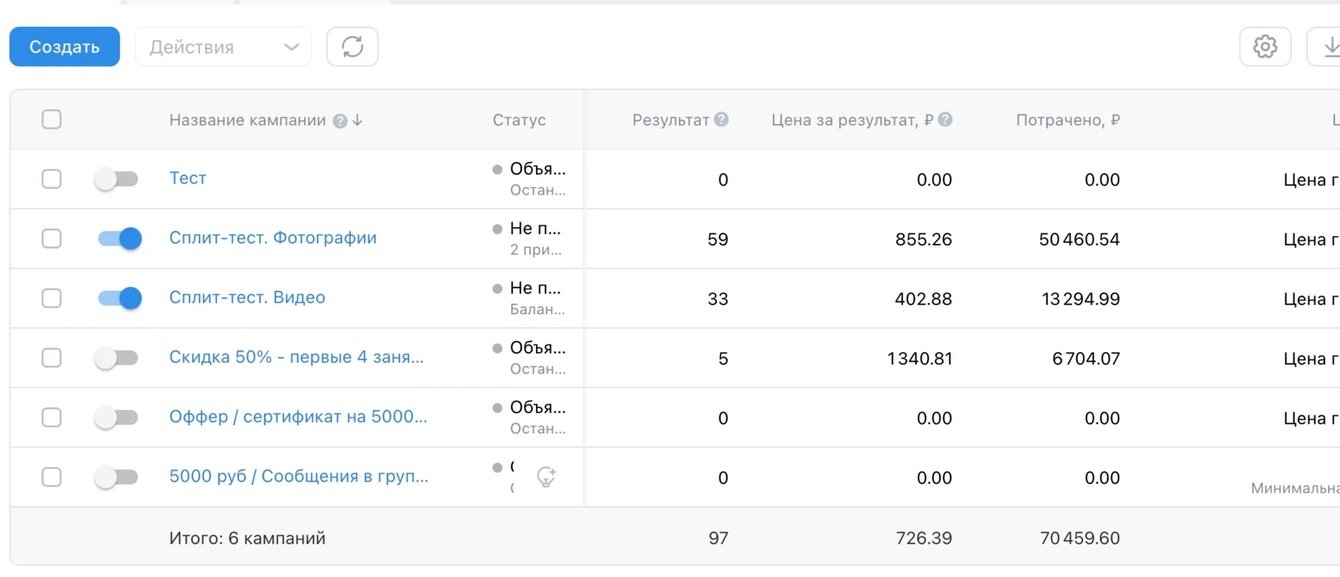Enable the 5000 руб / Сообщения campaign toggle
Viewport: 1340px width, 577px height.
coord(116,477)
